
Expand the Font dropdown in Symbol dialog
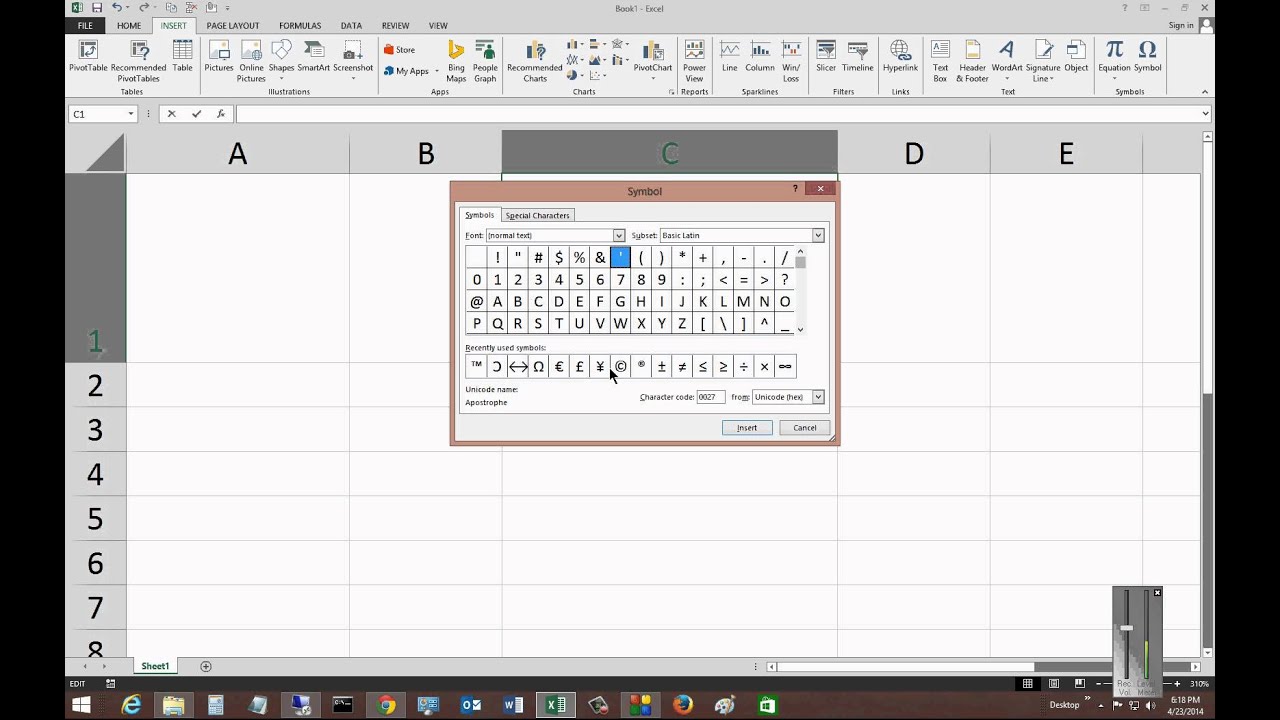tap(619, 236)
